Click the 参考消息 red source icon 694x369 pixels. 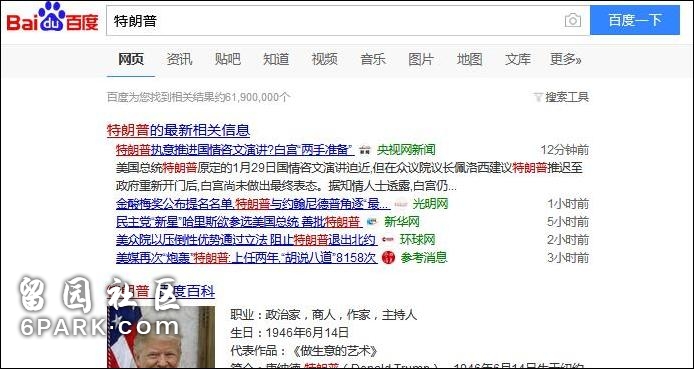pyautogui.click(x=388, y=257)
